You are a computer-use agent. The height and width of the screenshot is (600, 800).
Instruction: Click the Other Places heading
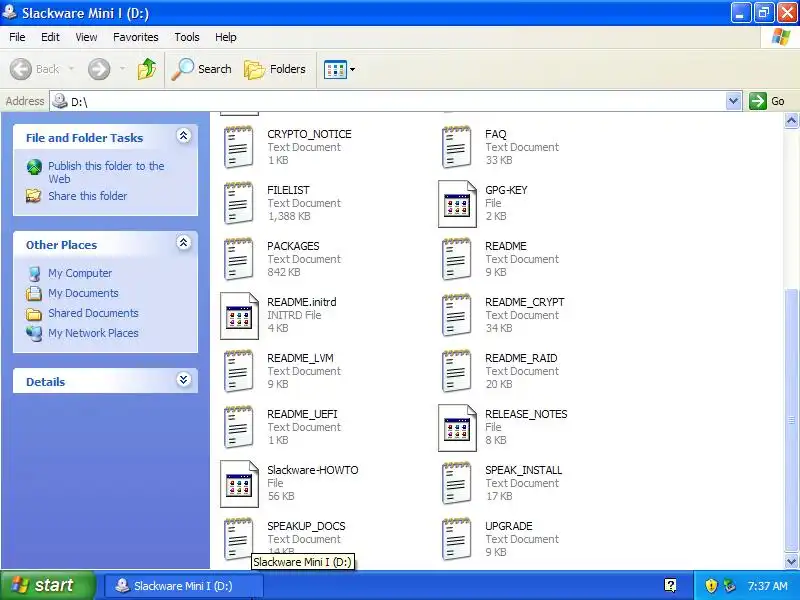pos(61,245)
